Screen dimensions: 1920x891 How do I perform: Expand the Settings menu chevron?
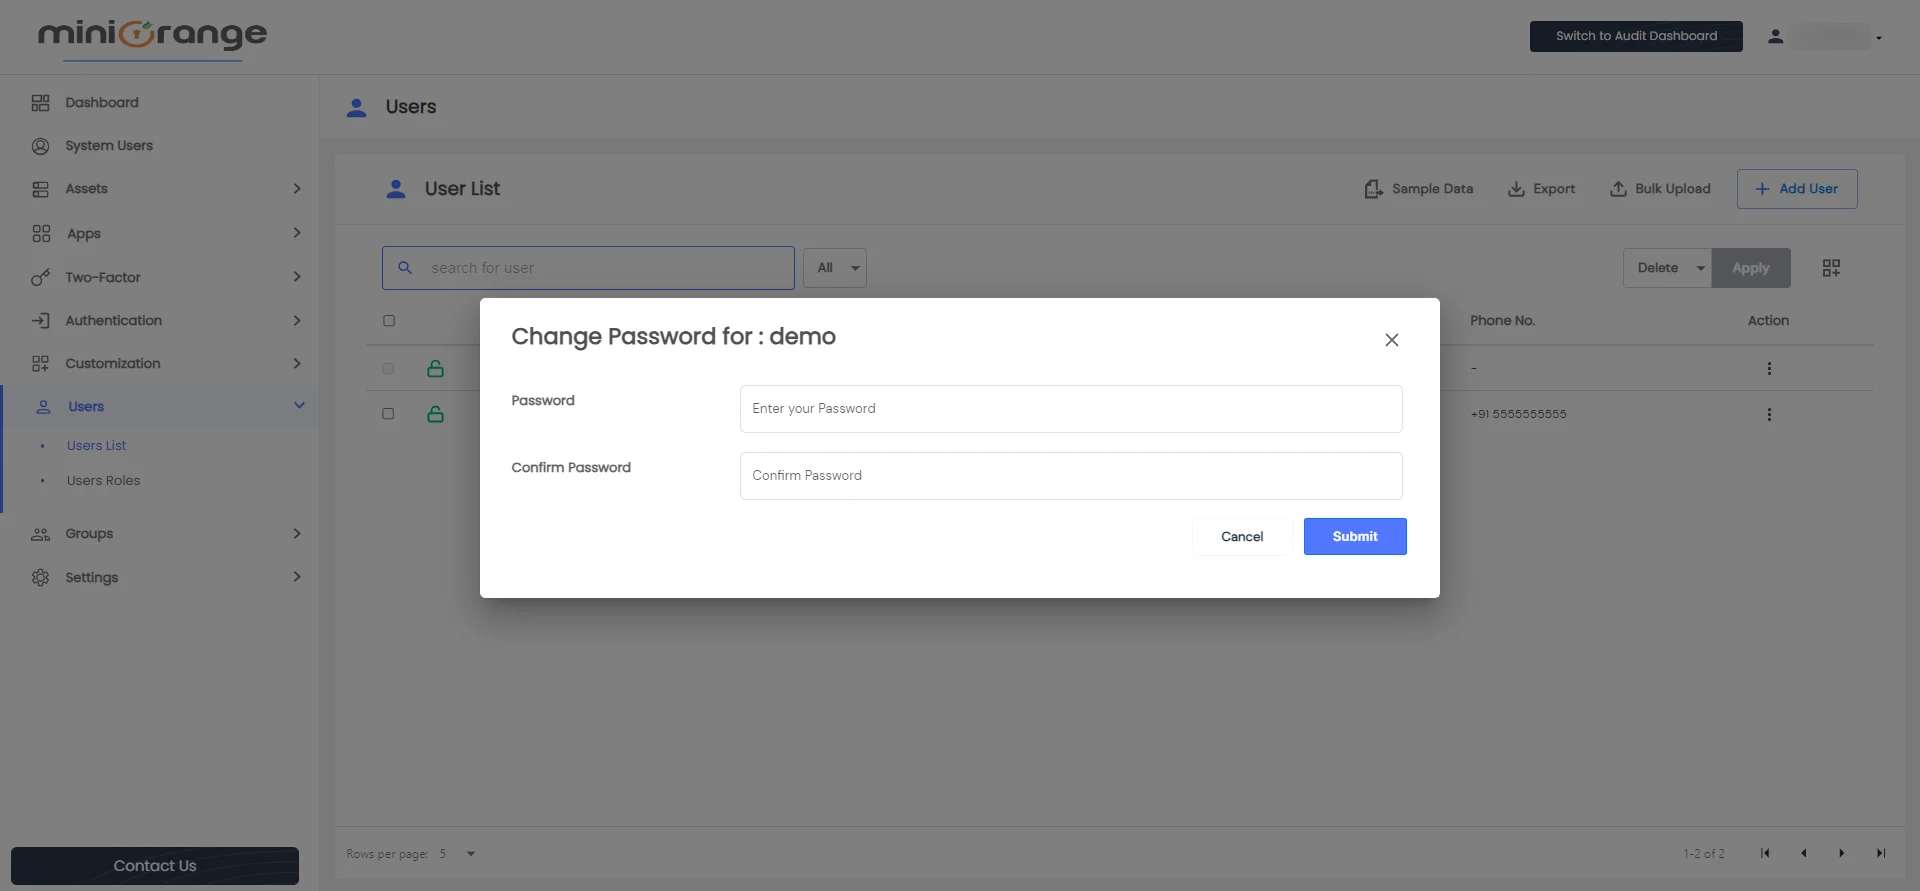click(x=297, y=576)
